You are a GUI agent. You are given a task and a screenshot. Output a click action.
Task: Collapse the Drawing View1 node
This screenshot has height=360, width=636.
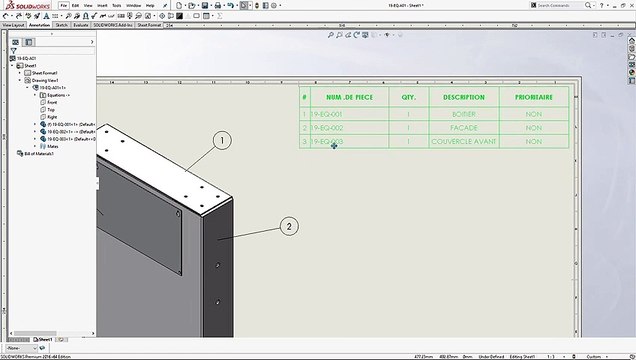(x=19, y=80)
